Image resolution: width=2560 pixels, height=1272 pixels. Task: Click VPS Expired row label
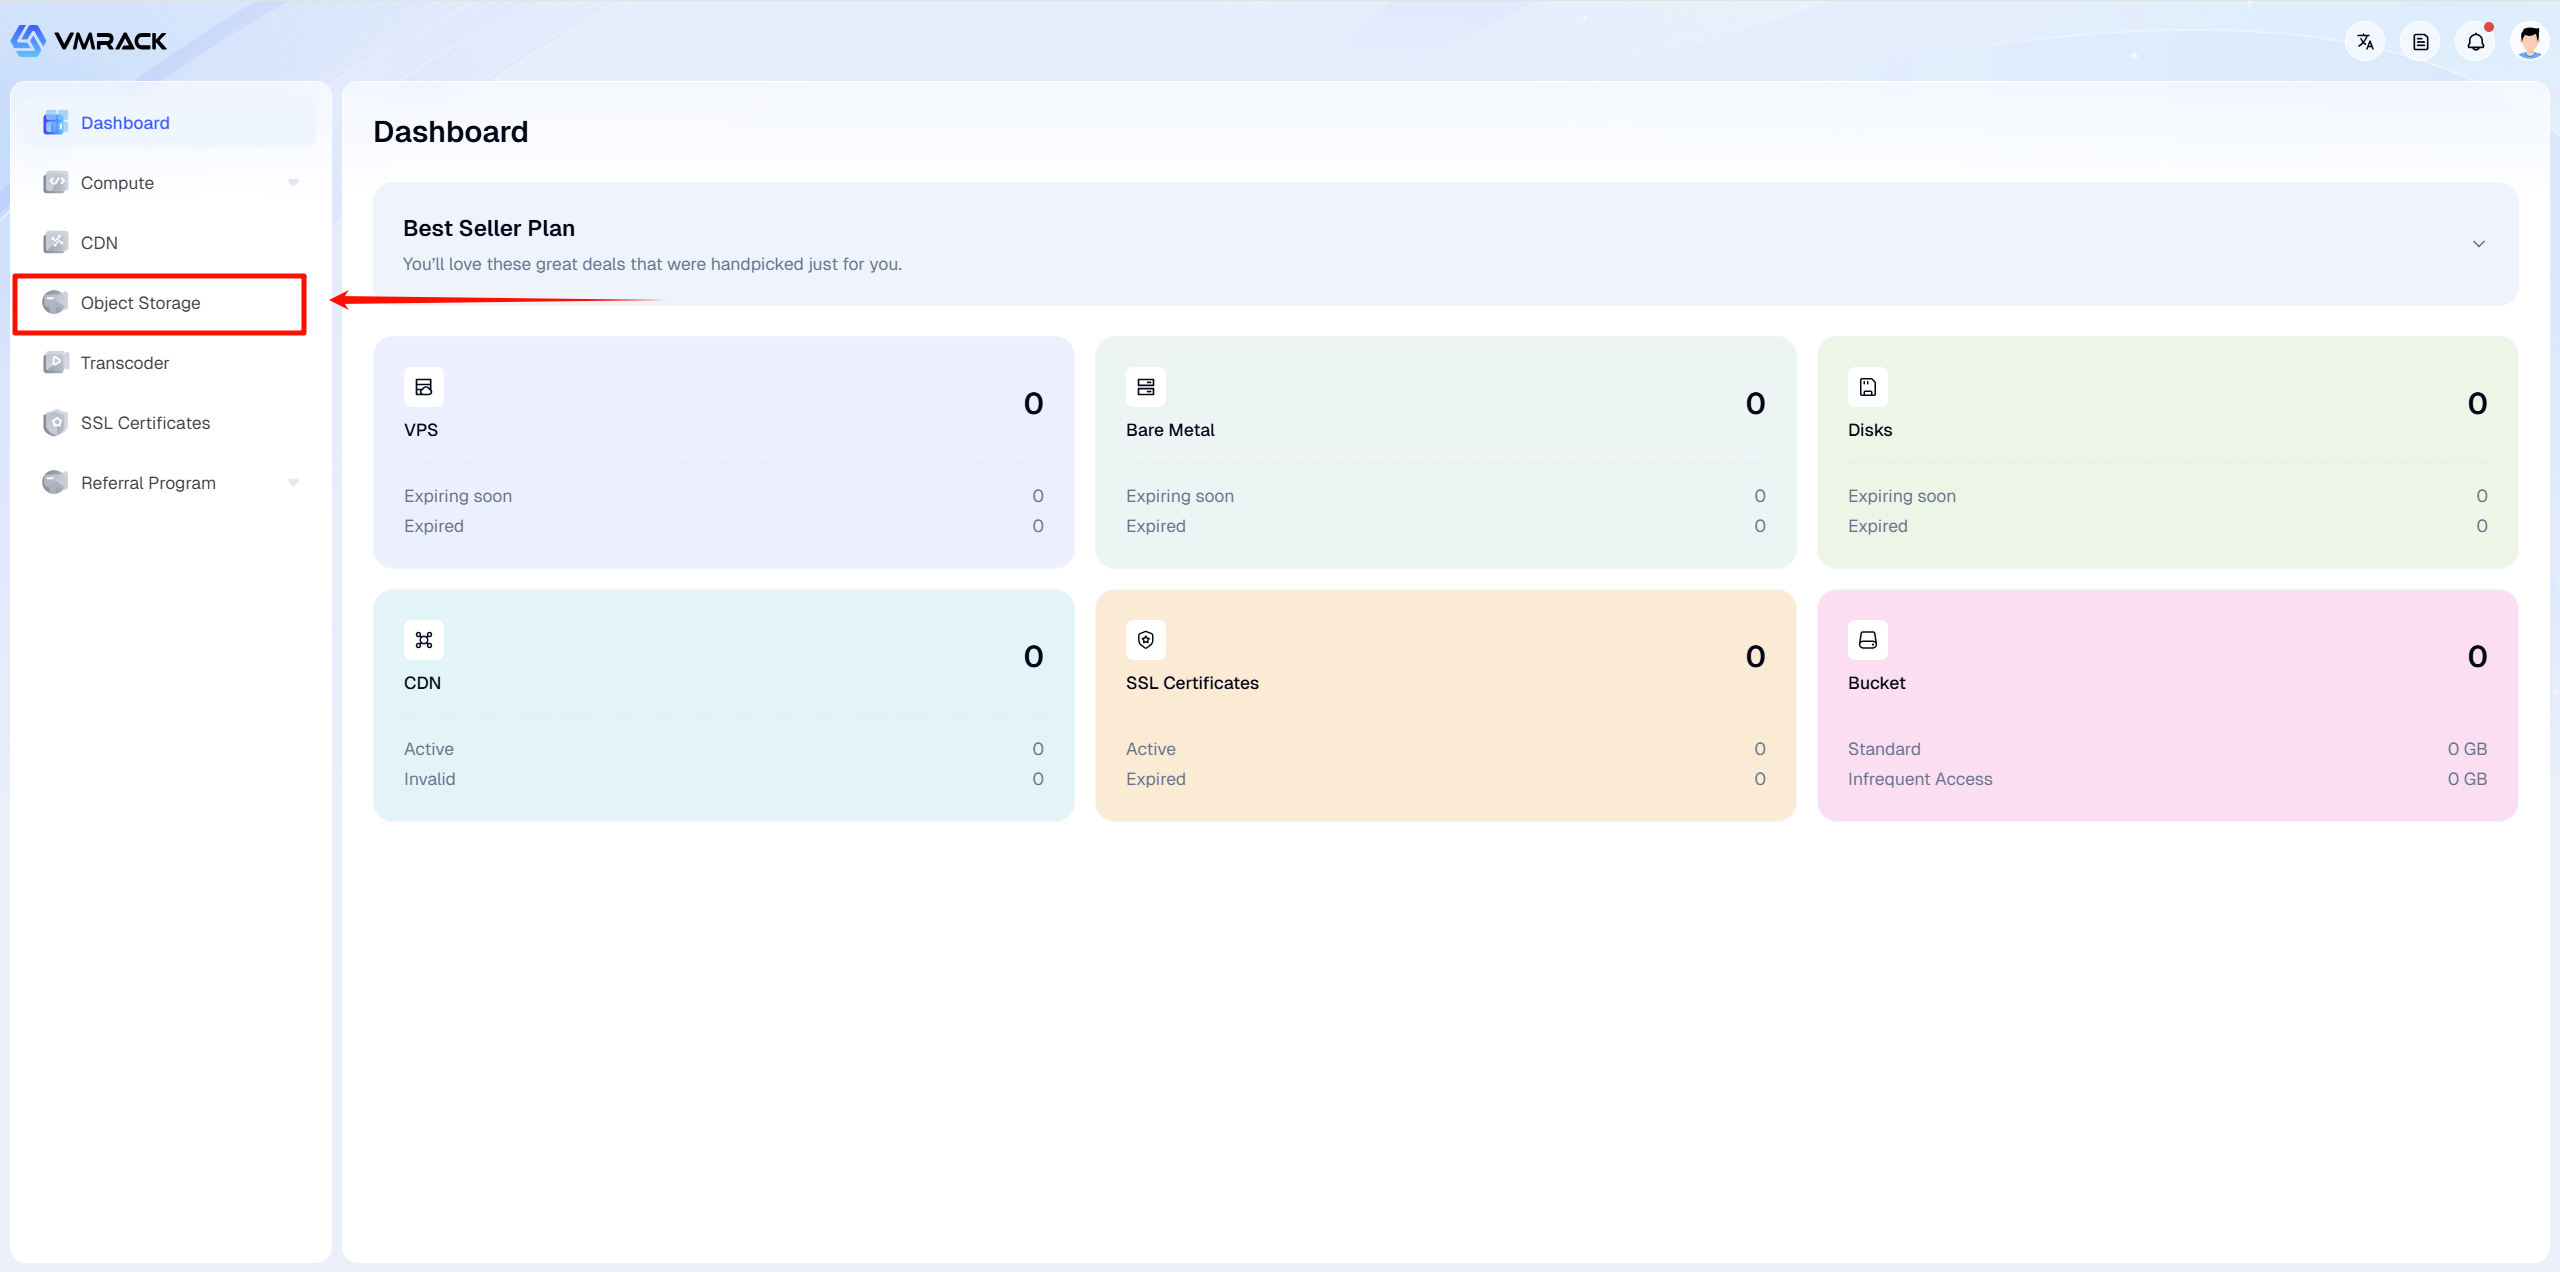click(434, 526)
